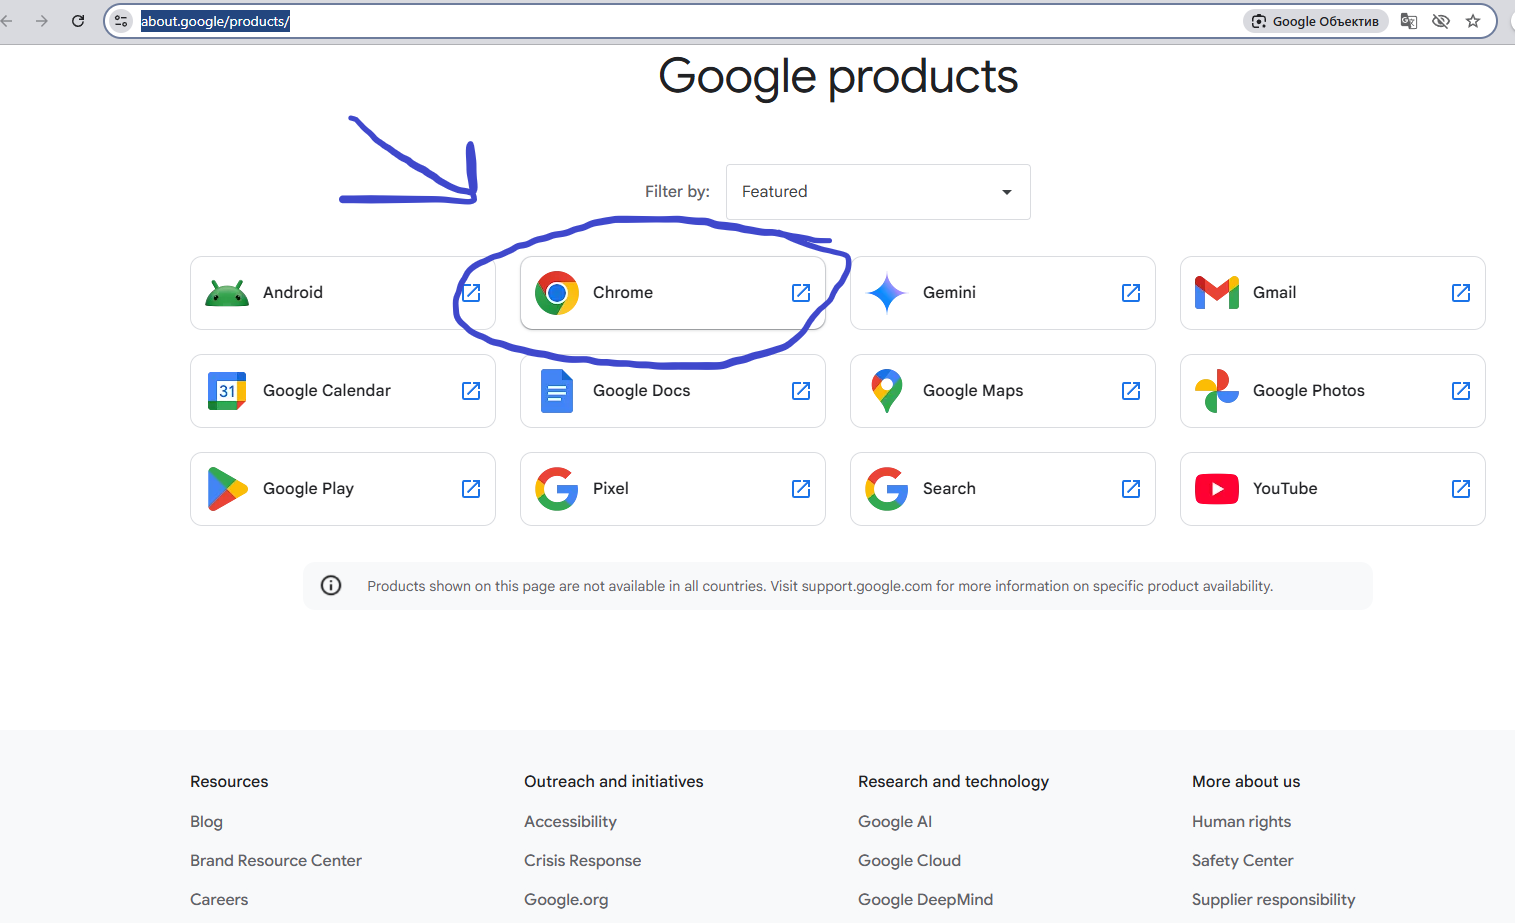Open Google Photos external link icon
The image size is (1515, 923).
1461,391
